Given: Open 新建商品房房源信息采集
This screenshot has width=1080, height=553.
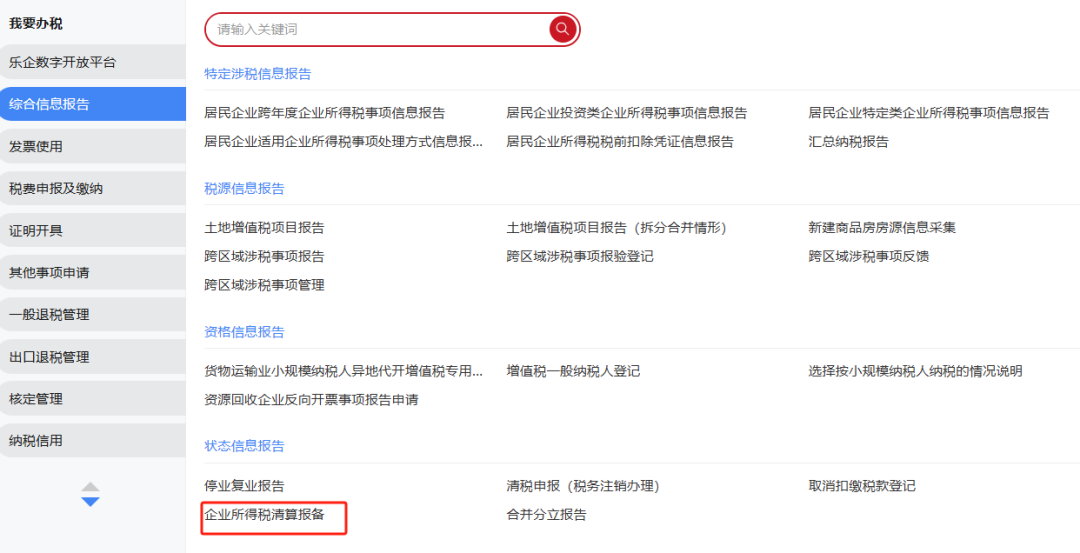Looking at the screenshot, I should pyautogui.click(x=882, y=228).
